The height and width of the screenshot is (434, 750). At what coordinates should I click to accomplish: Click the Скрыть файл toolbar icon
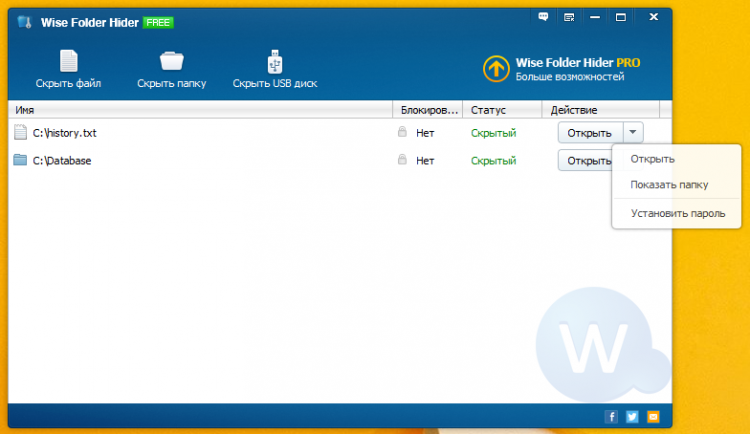point(68,61)
